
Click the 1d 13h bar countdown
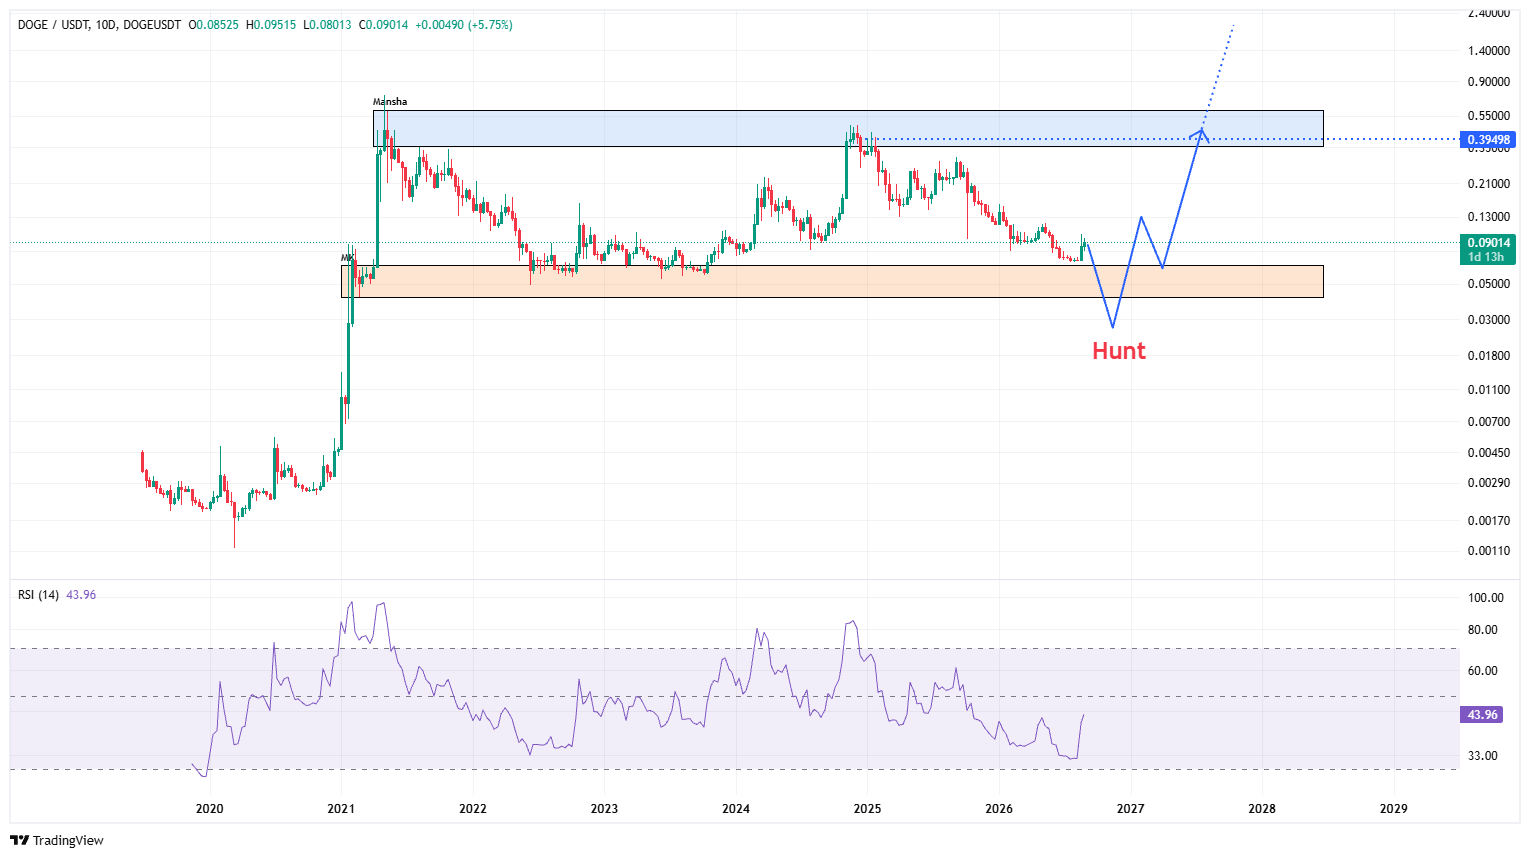[1486, 257]
